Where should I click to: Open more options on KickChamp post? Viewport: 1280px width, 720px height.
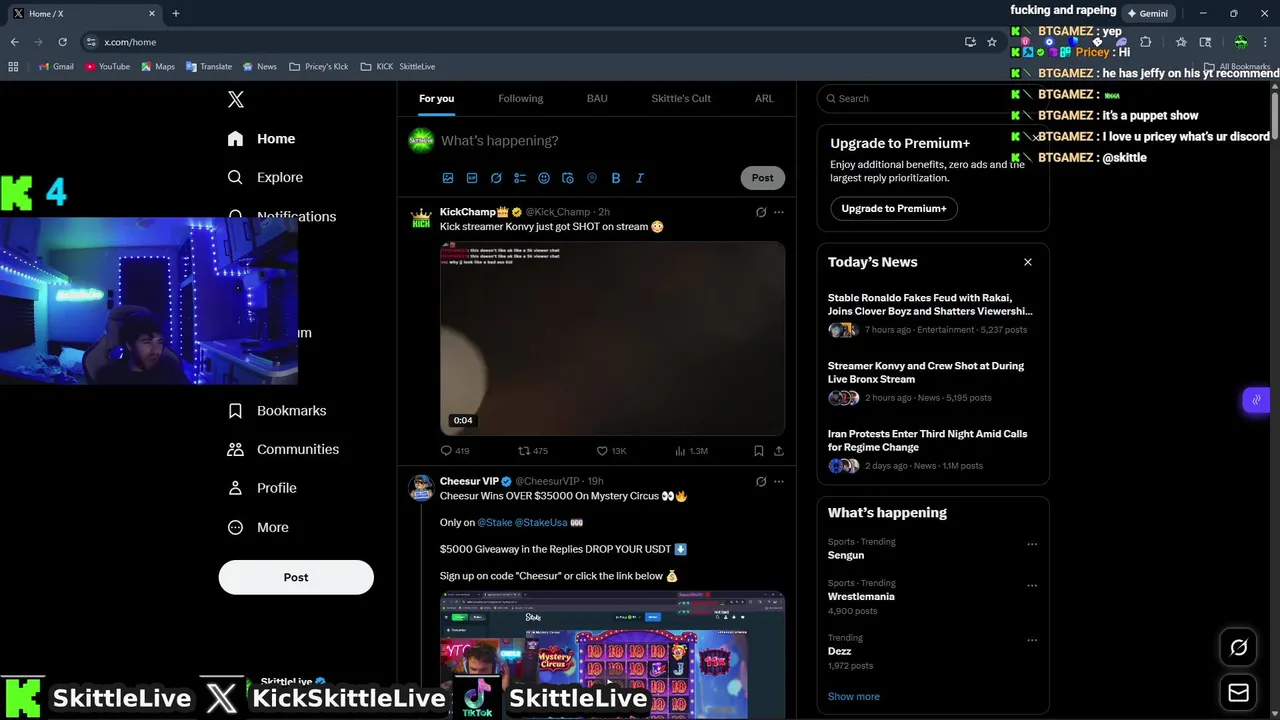[779, 212]
